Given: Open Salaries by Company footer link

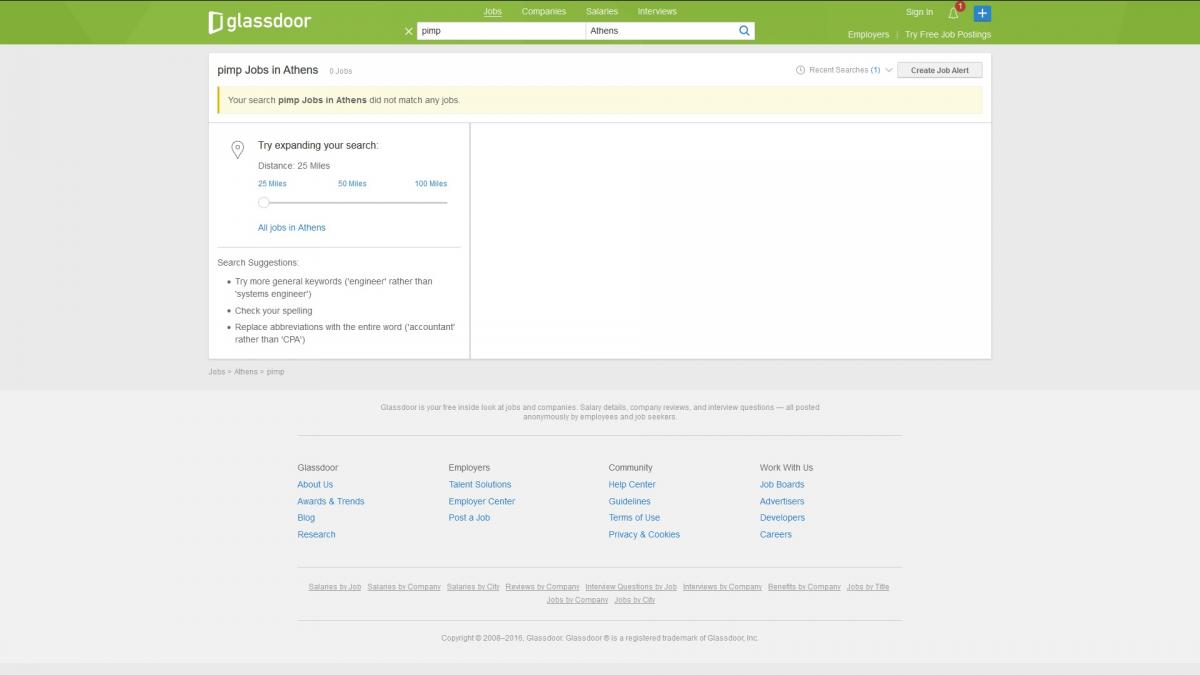Looking at the screenshot, I should (x=404, y=587).
